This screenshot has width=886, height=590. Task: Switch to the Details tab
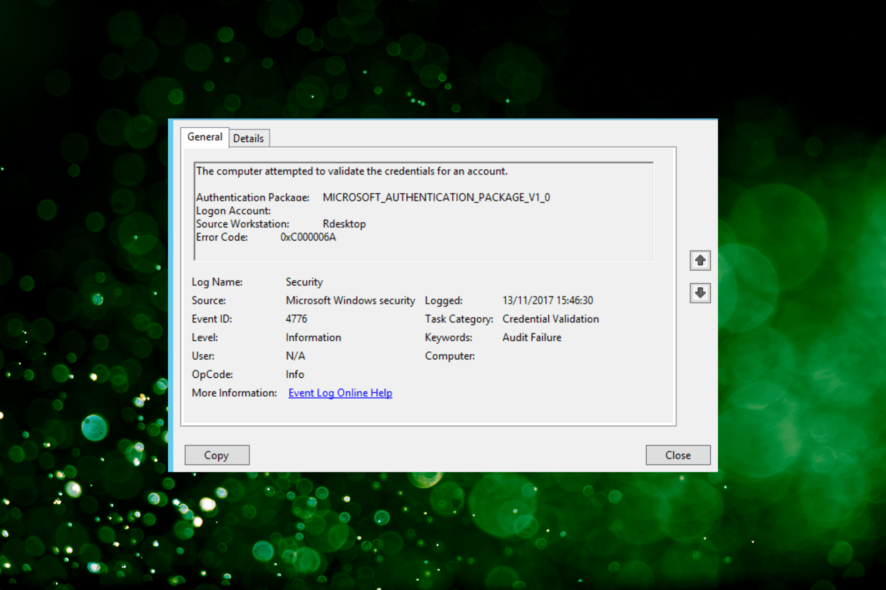(248, 137)
